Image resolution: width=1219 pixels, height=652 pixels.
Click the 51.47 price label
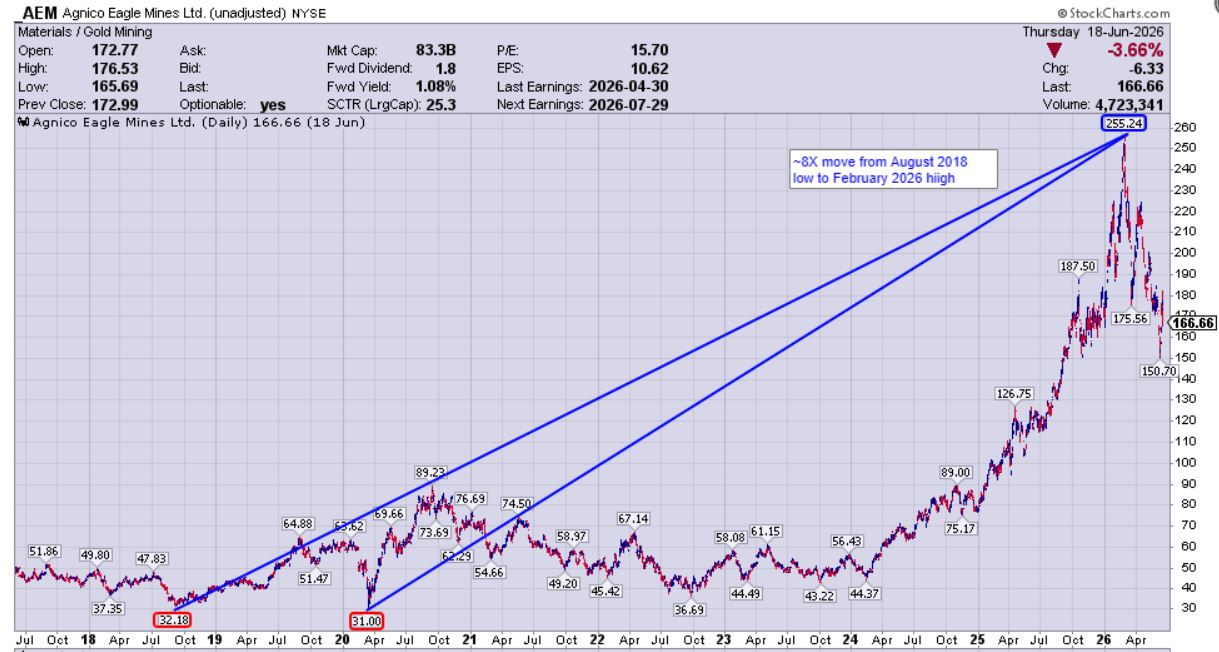pyautogui.click(x=314, y=579)
